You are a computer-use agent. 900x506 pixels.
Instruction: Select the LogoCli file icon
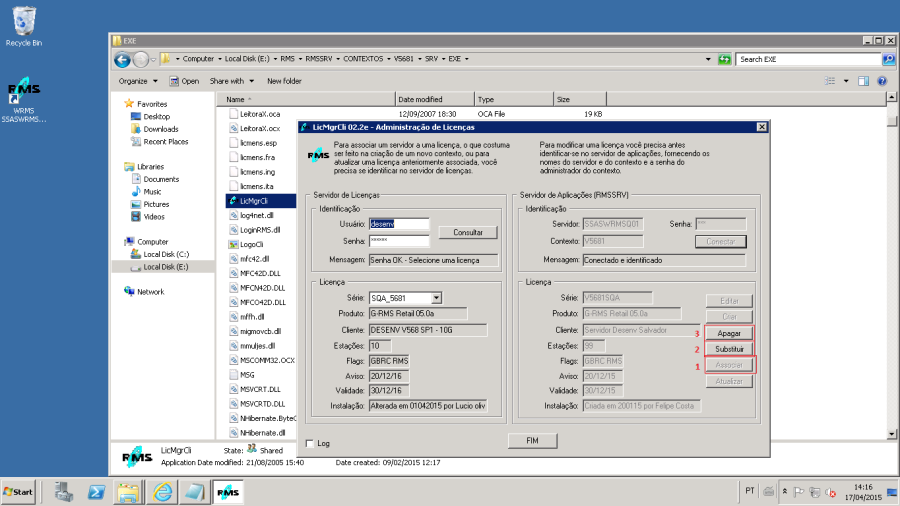click(x=233, y=244)
